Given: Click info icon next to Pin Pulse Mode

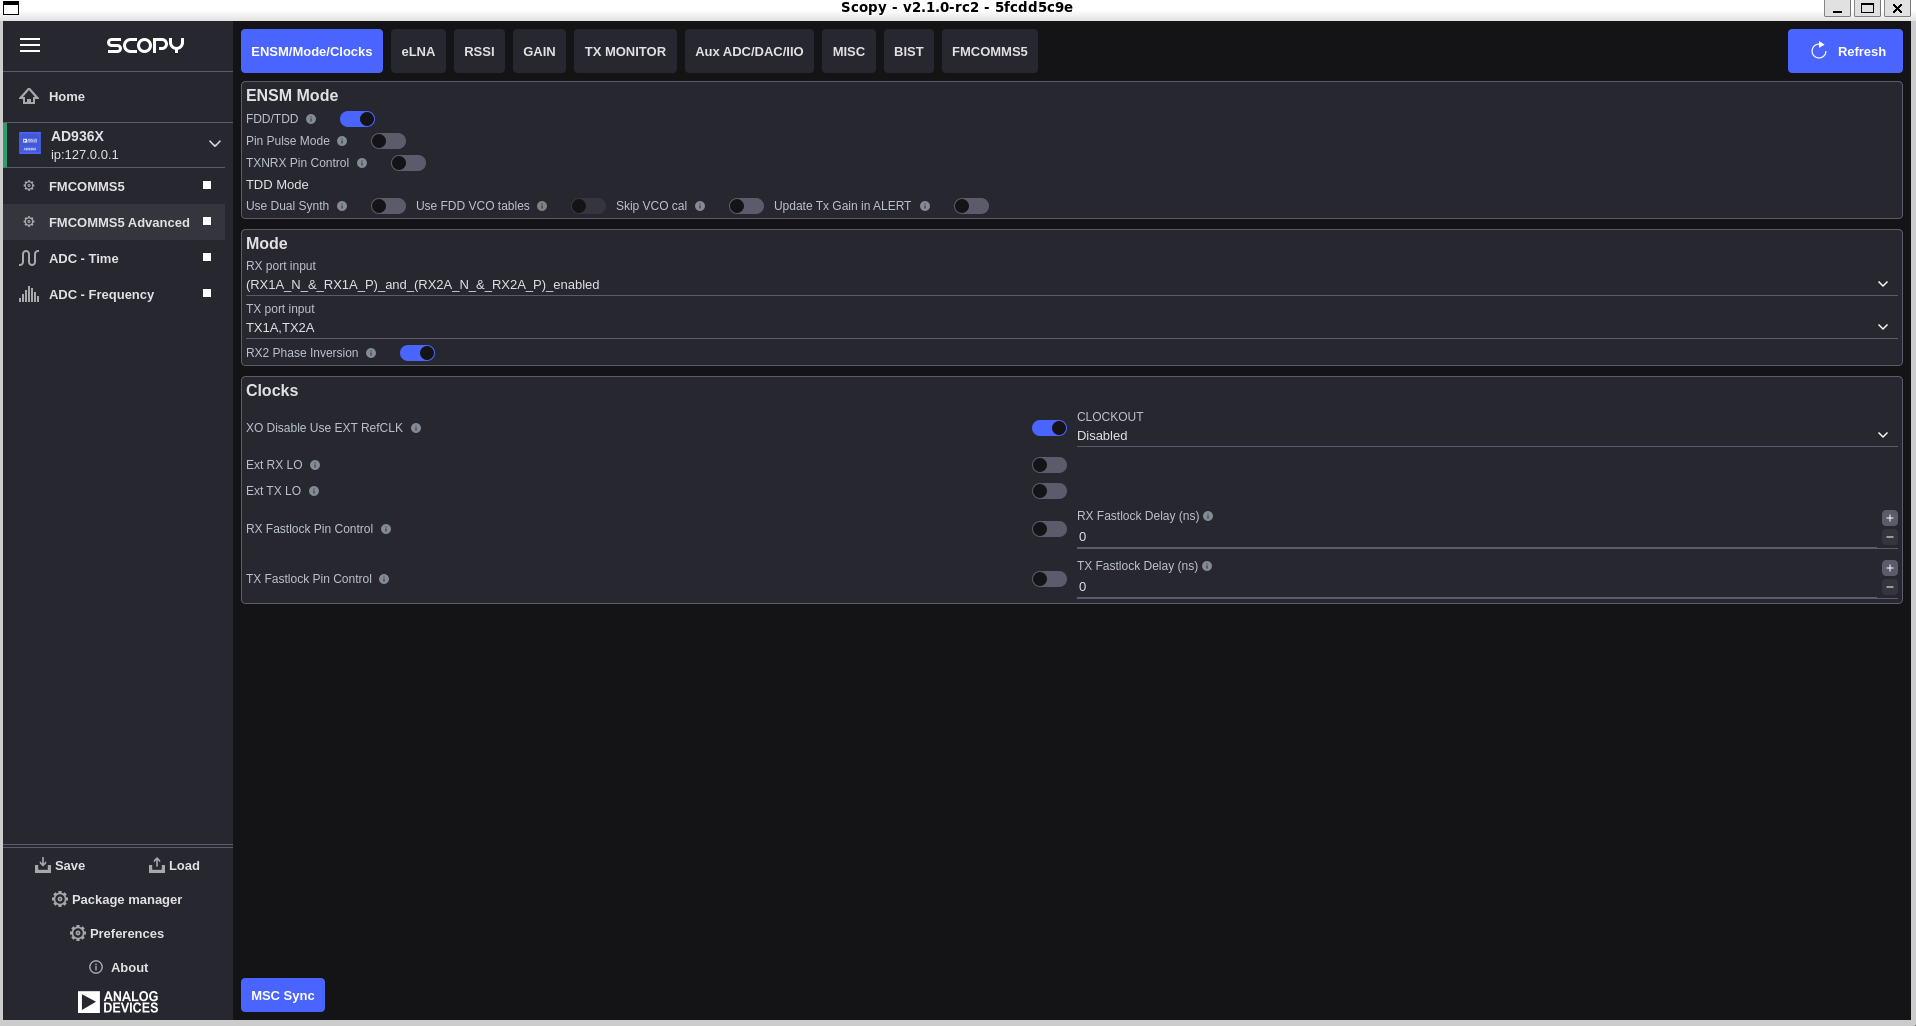Looking at the screenshot, I should [342, 141].
